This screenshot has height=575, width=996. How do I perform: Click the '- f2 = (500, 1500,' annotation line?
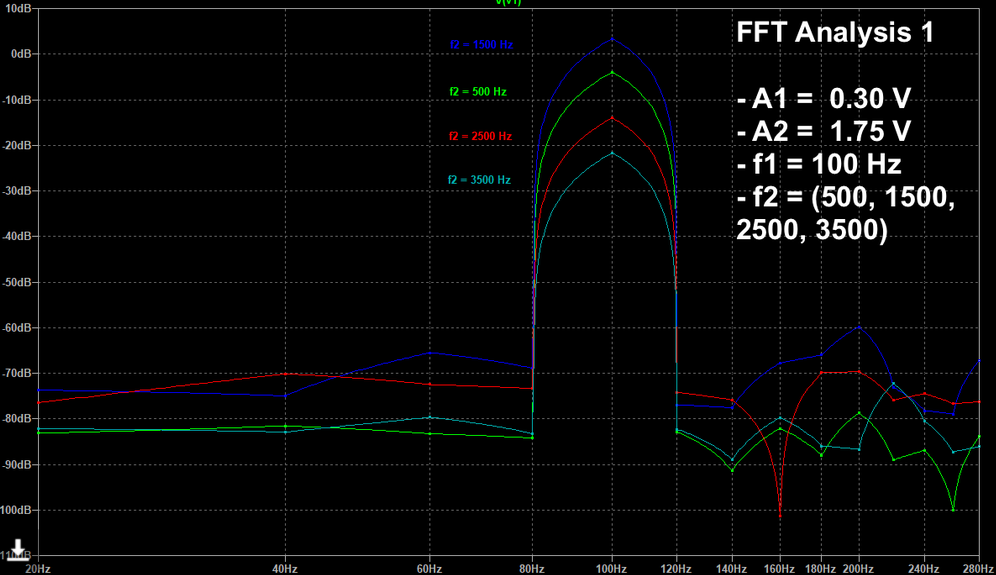click(x=845, y=198)
